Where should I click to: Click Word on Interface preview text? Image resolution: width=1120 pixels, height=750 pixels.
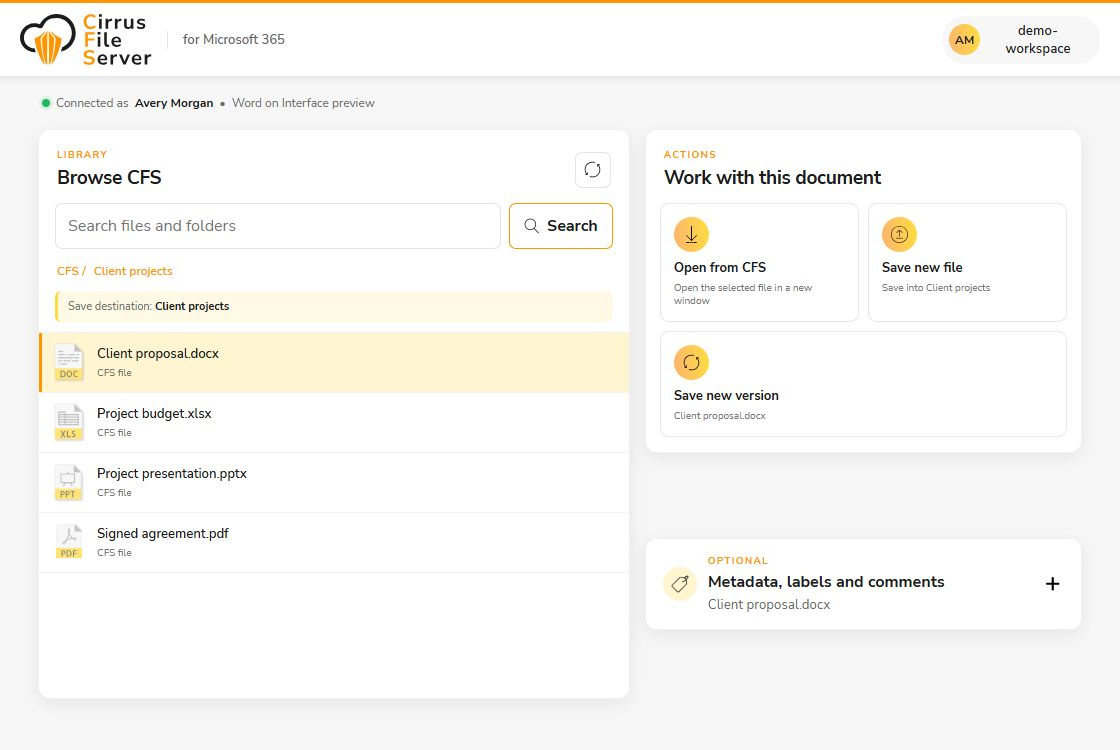[x=303, y=103]
